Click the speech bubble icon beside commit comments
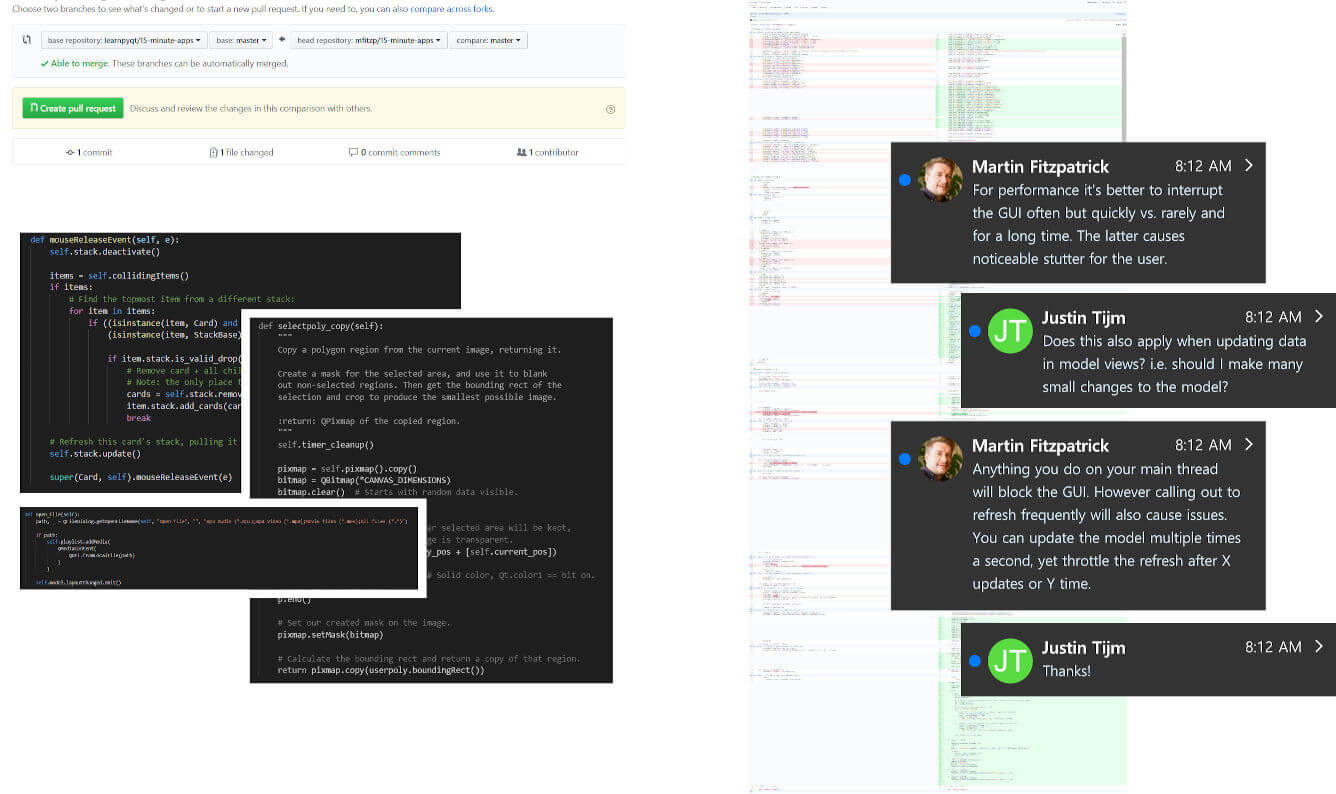 click(x=353, y=152)
